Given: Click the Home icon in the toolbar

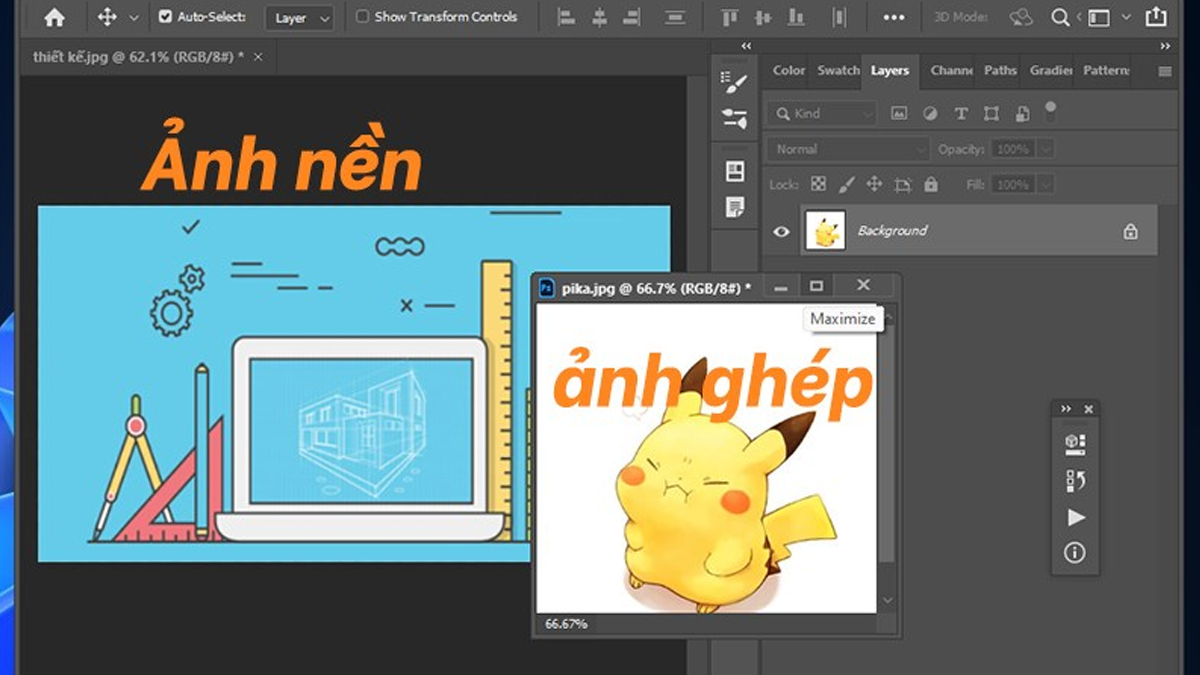Looking at the screenshot, I should [x=53, y=17].
